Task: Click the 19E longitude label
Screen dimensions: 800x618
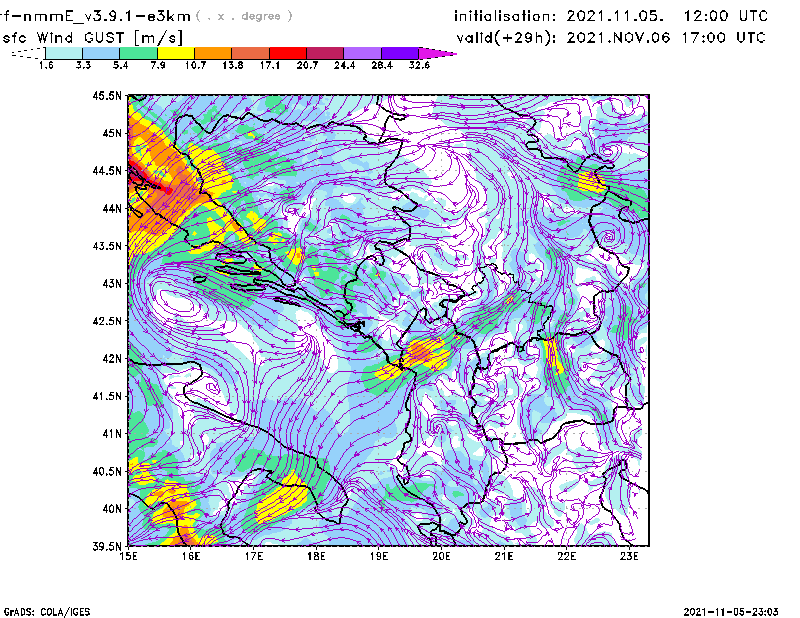Action: (x=379, y=556)
